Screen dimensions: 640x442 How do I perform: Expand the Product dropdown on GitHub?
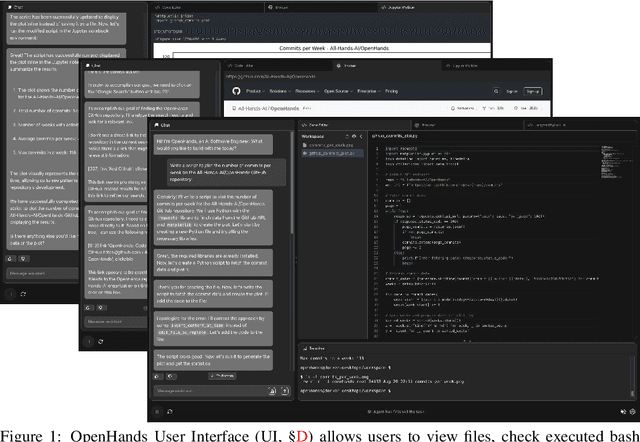click(x=265, y=91)
